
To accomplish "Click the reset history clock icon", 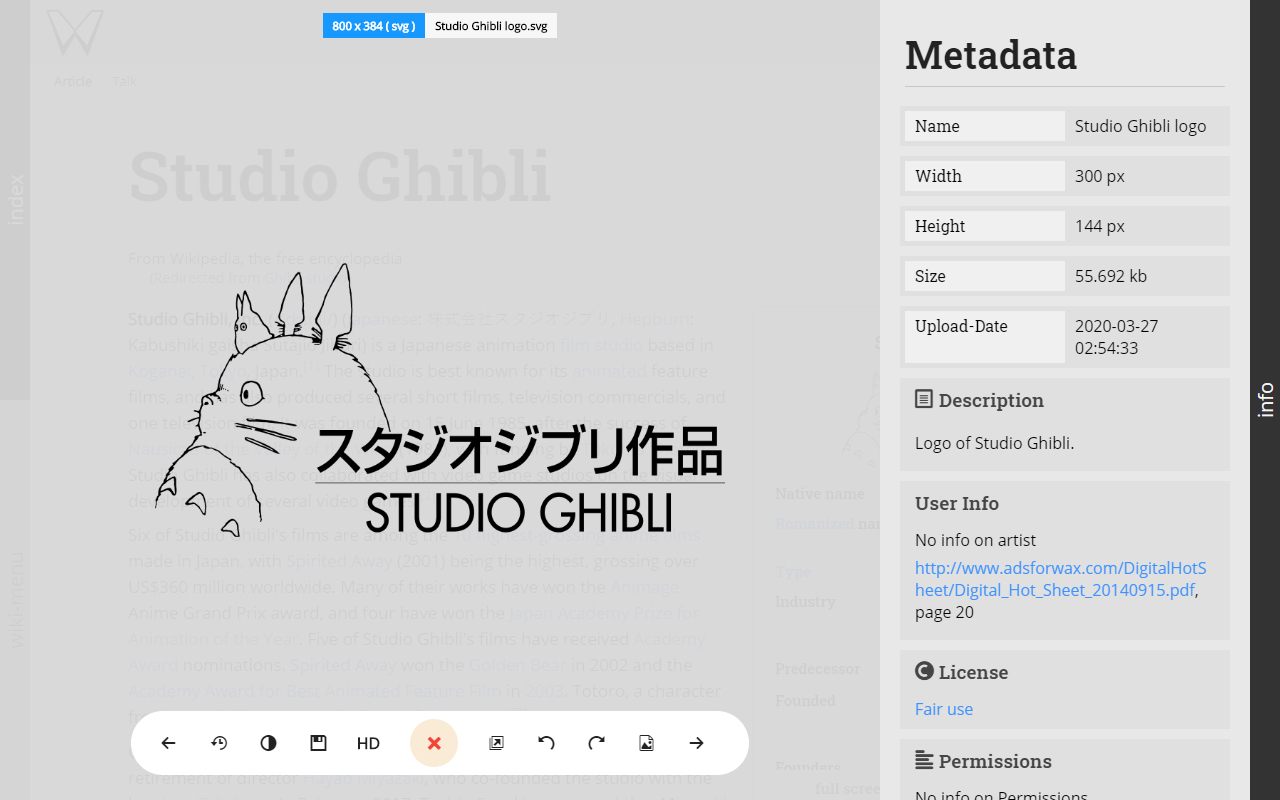I will 219,743.
